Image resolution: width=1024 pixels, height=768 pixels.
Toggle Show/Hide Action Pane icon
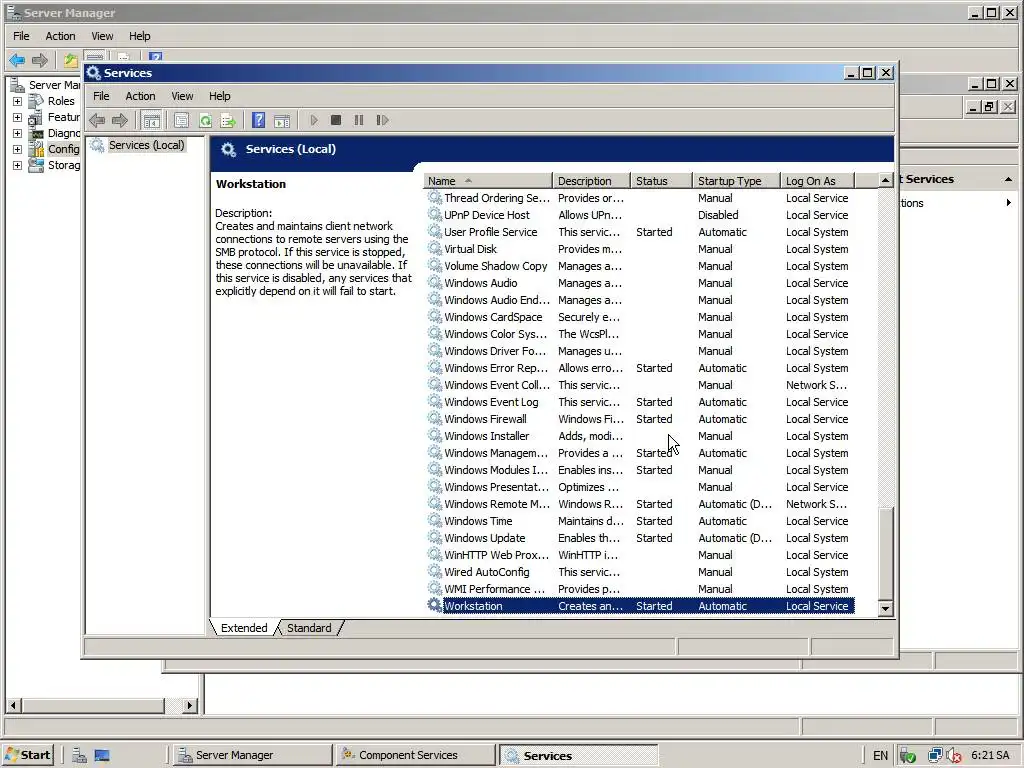[x=282, y=120]
